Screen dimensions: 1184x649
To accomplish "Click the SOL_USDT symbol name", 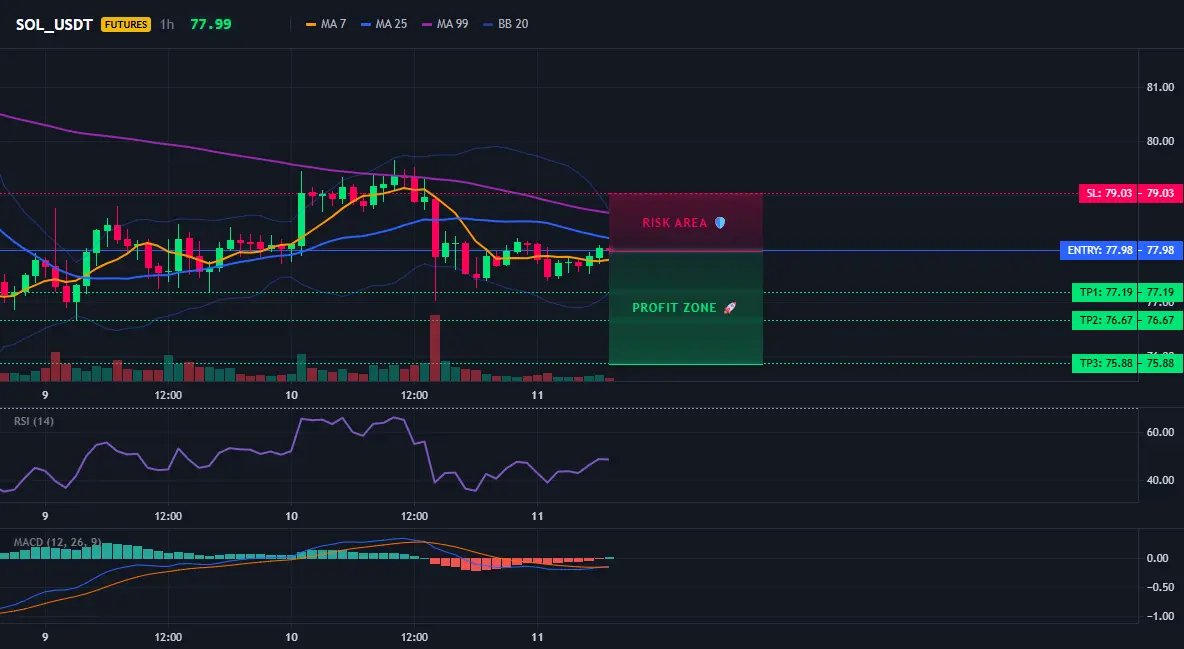I will pos(54,24).
